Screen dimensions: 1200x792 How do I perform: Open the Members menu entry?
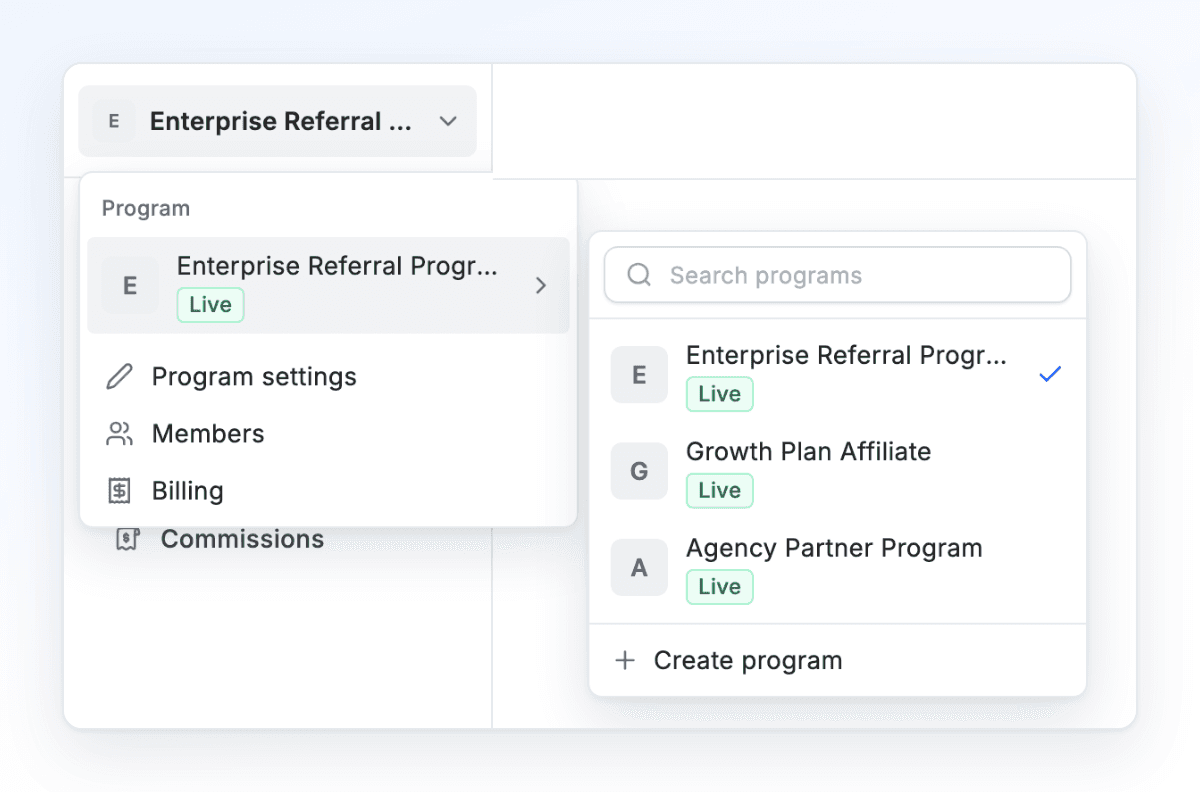point(328,434)
